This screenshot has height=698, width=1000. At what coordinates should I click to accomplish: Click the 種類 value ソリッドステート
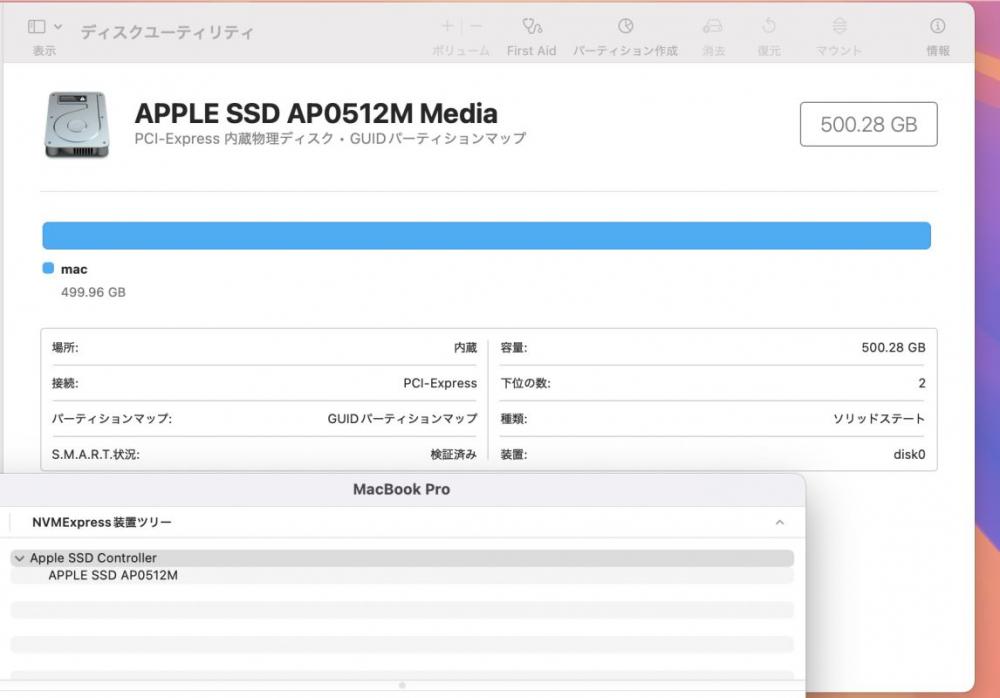pyautogui.click(x=879, y=419)
